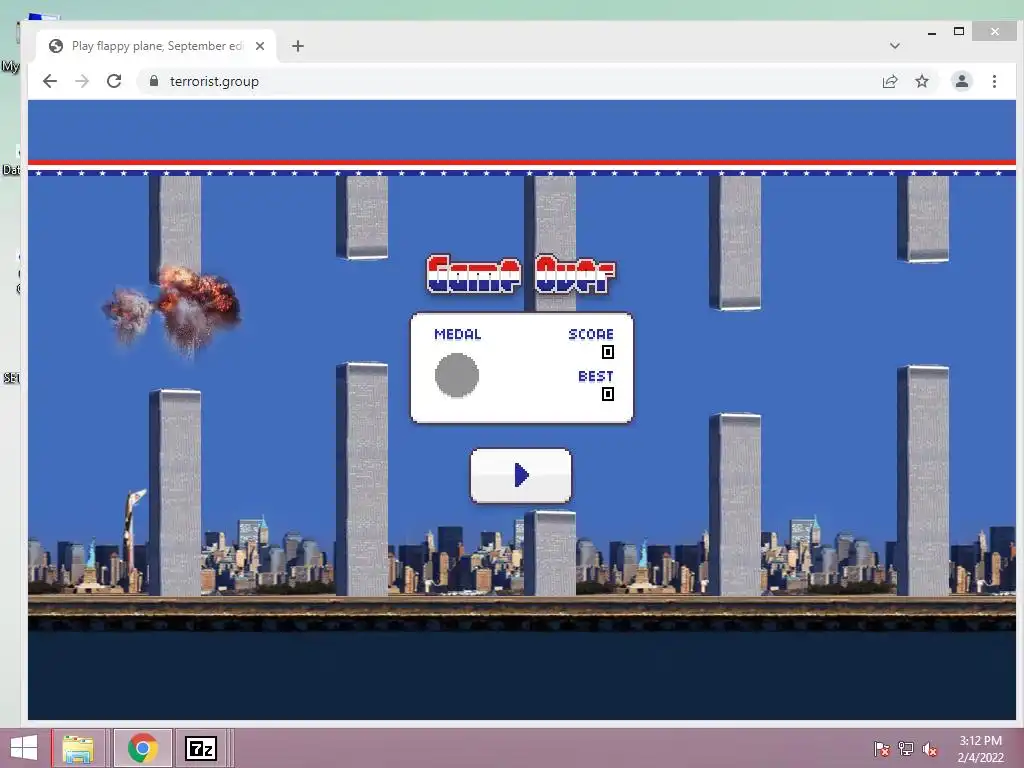
Task: Open File Explorer from the taskbar
Action: pyautogui.click(x=78, y=748)
